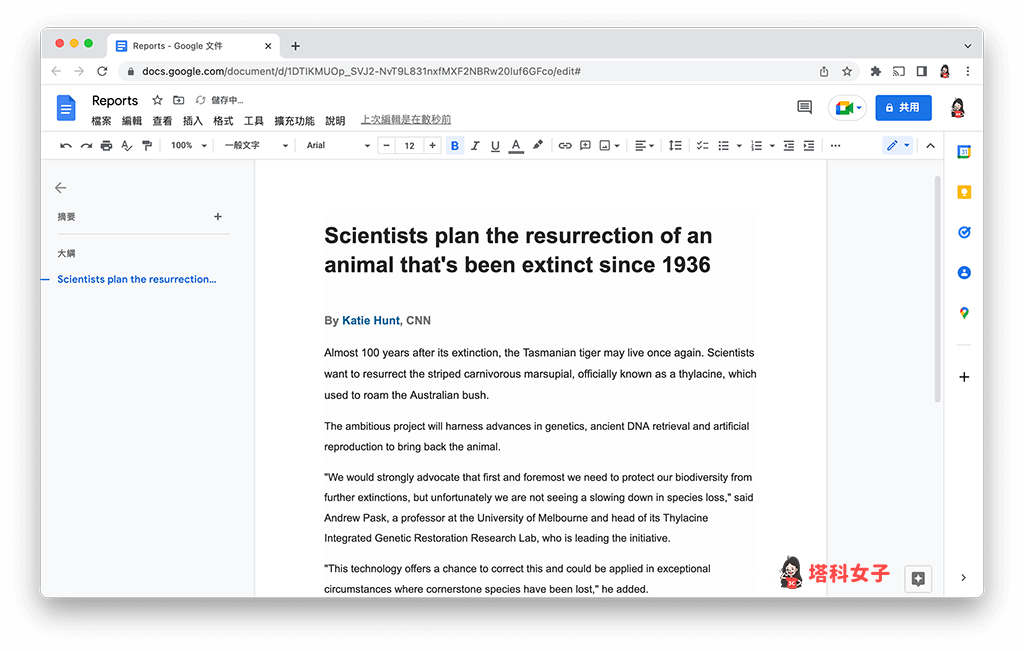Open the 100% zoom level dropdown
1024x651 pixels.
point(189,146)
